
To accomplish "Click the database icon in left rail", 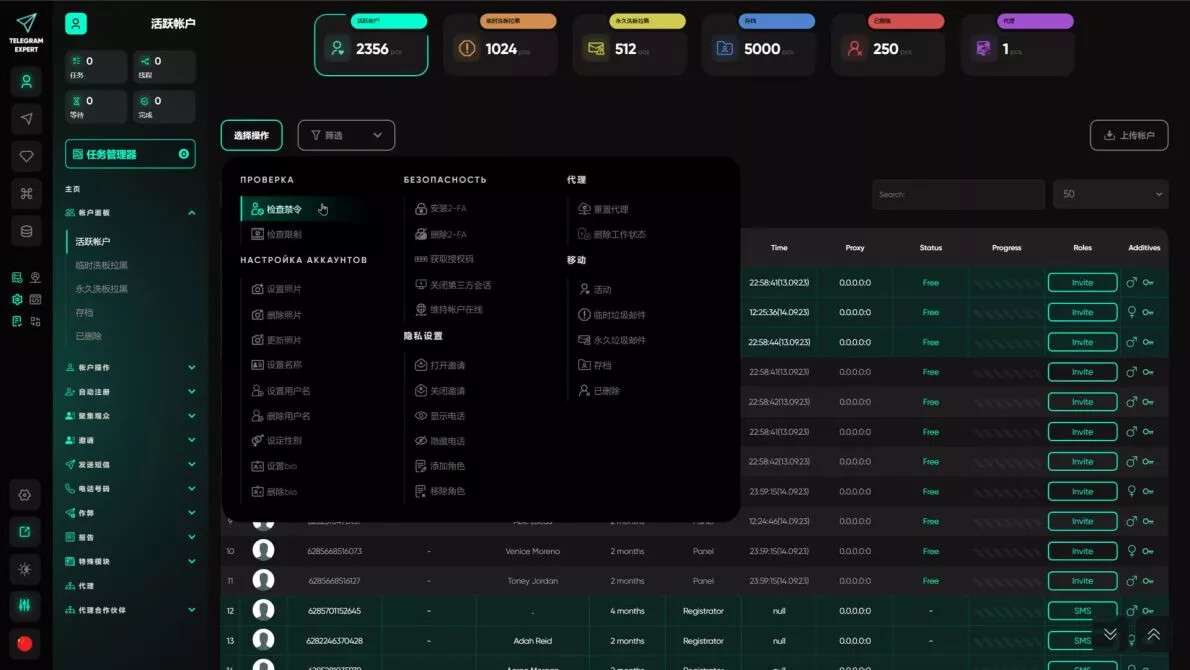I will 26,231.
